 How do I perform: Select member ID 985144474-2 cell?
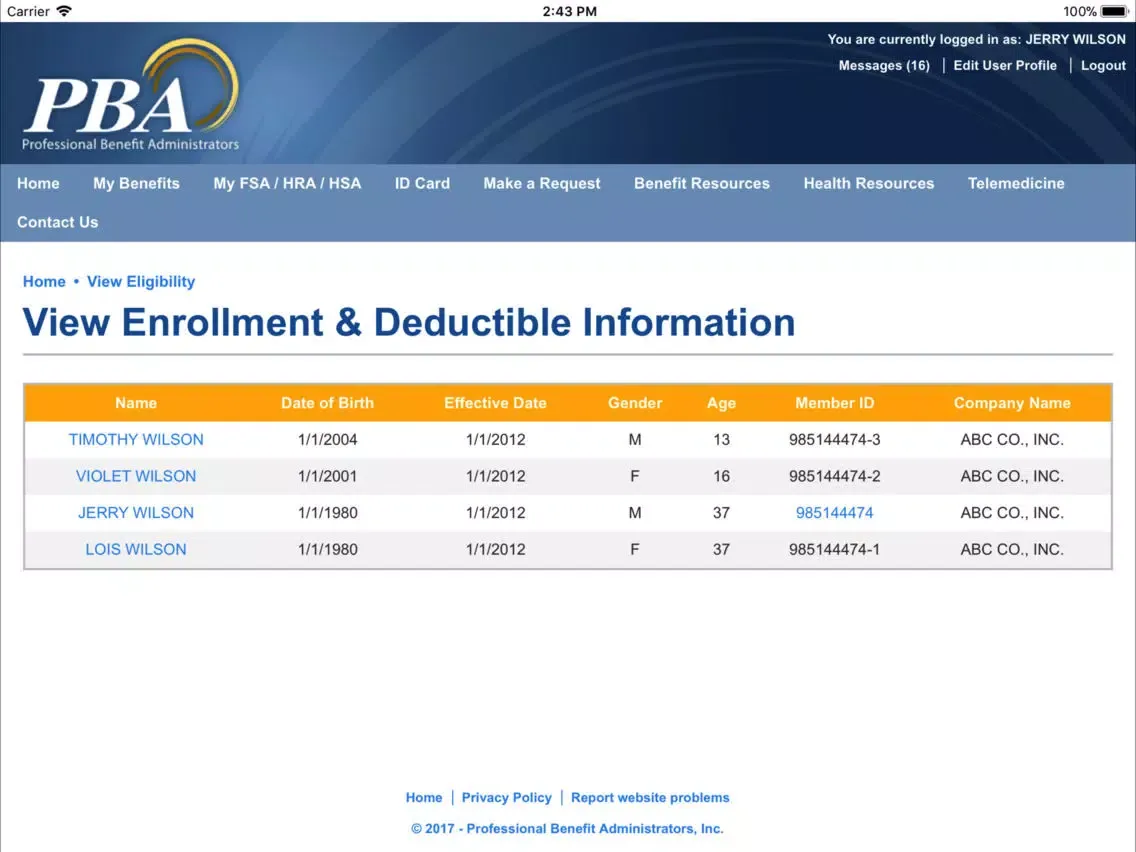coord(835,476)
